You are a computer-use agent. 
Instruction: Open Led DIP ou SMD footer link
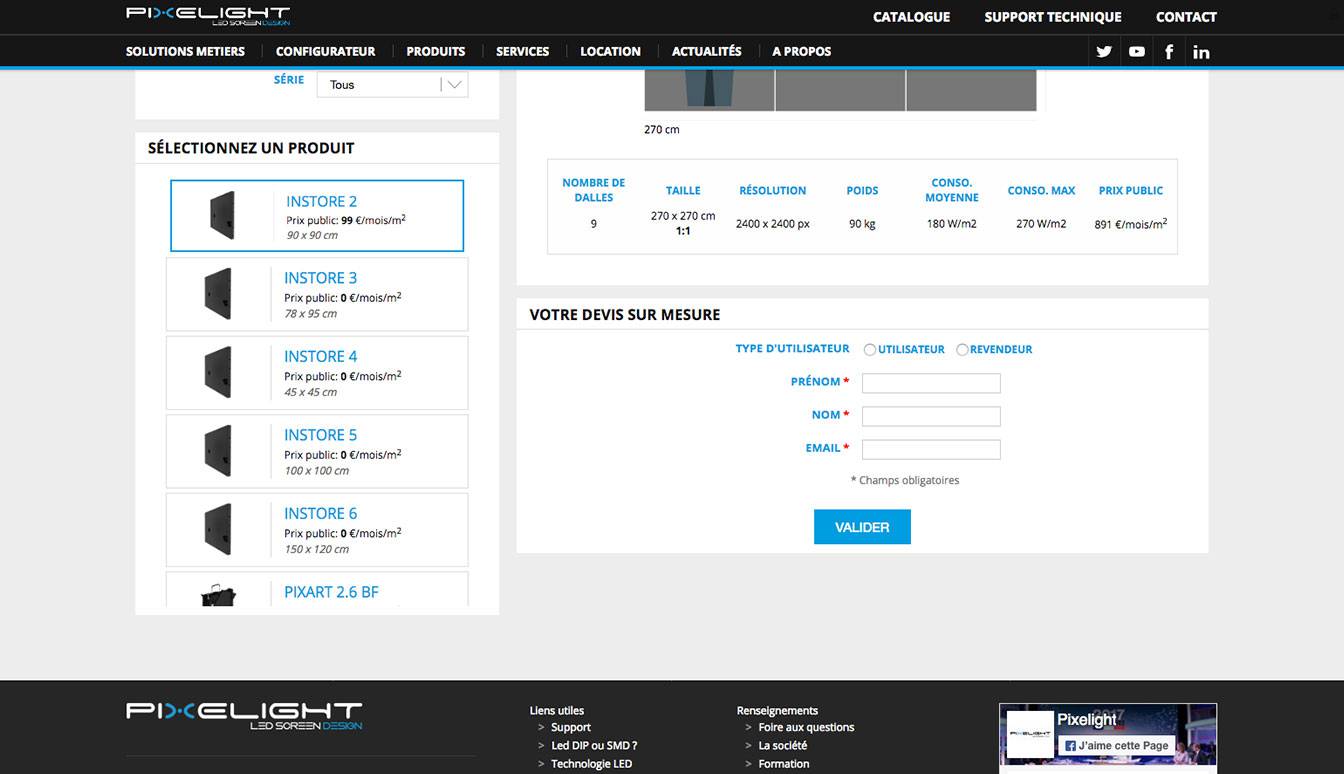(594, 745)
